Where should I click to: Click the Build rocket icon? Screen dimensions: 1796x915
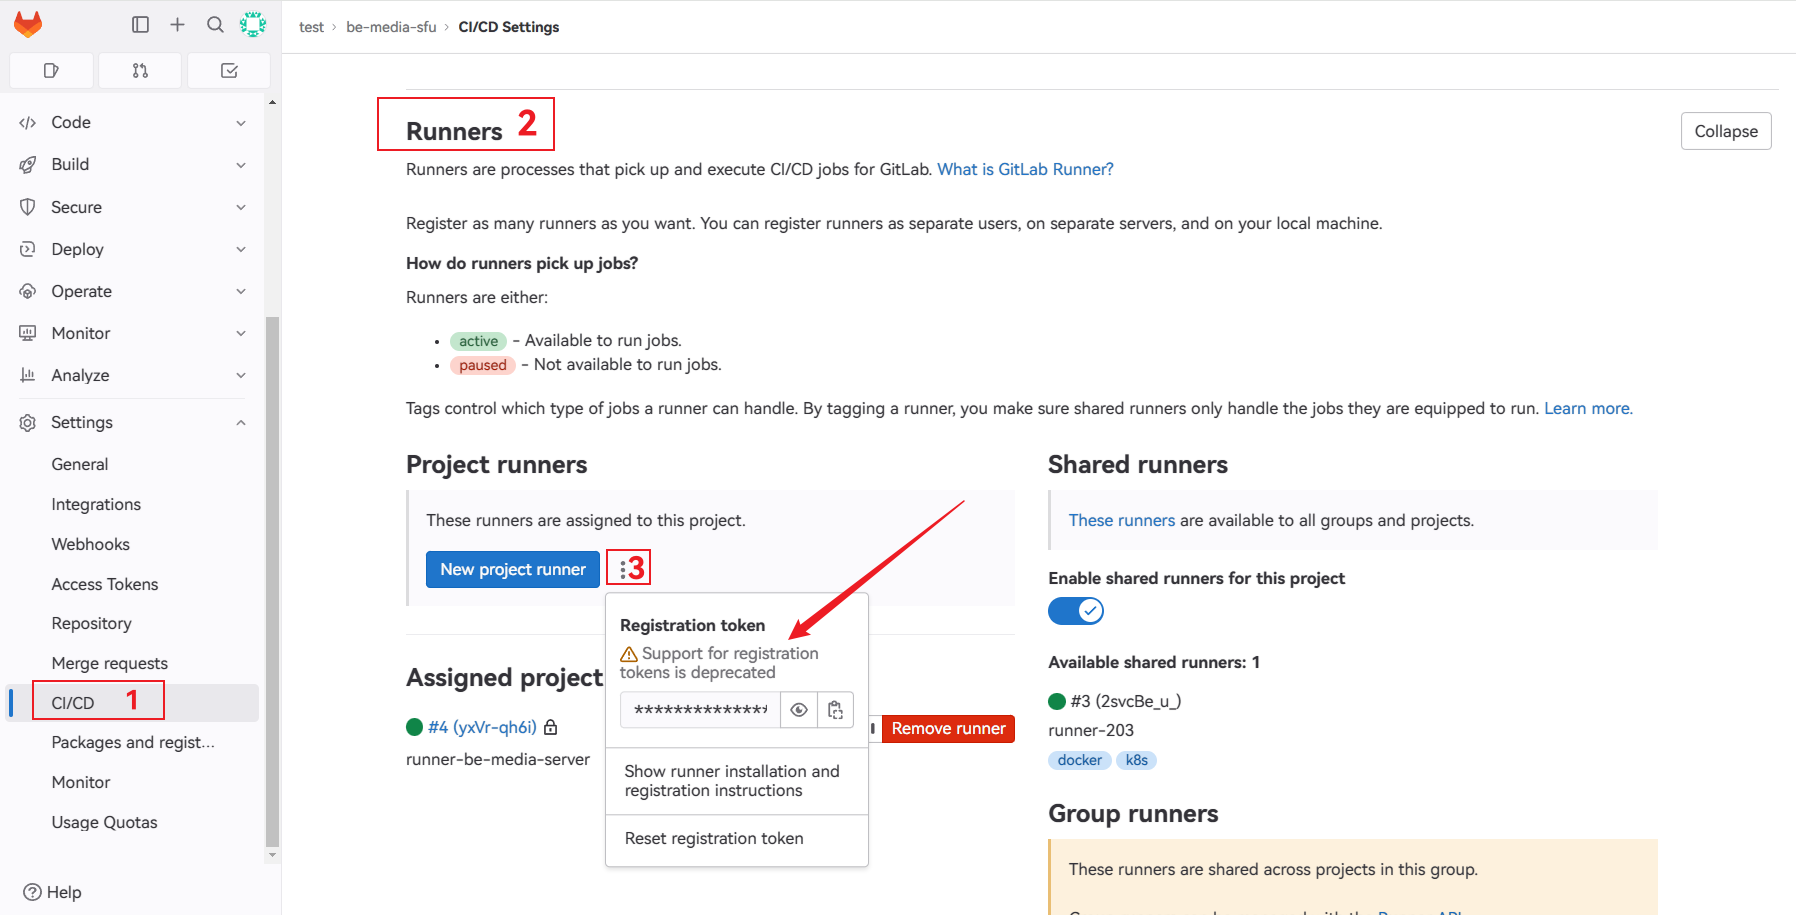(28, 164)
